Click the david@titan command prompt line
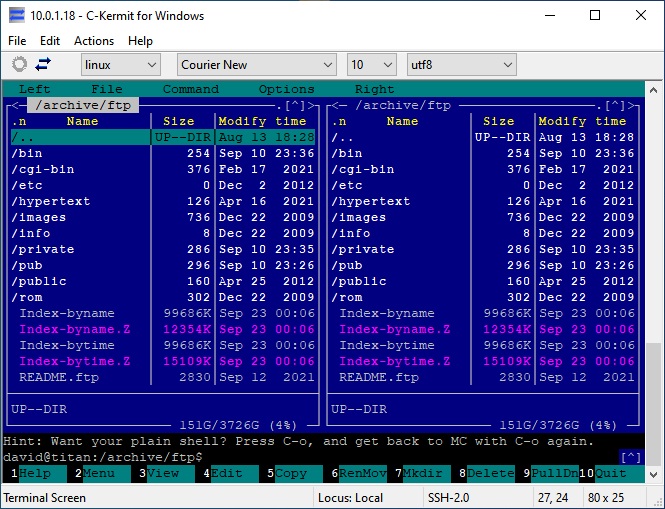The width and height of the screenshot is (665, 509). (x=103, y=457)
